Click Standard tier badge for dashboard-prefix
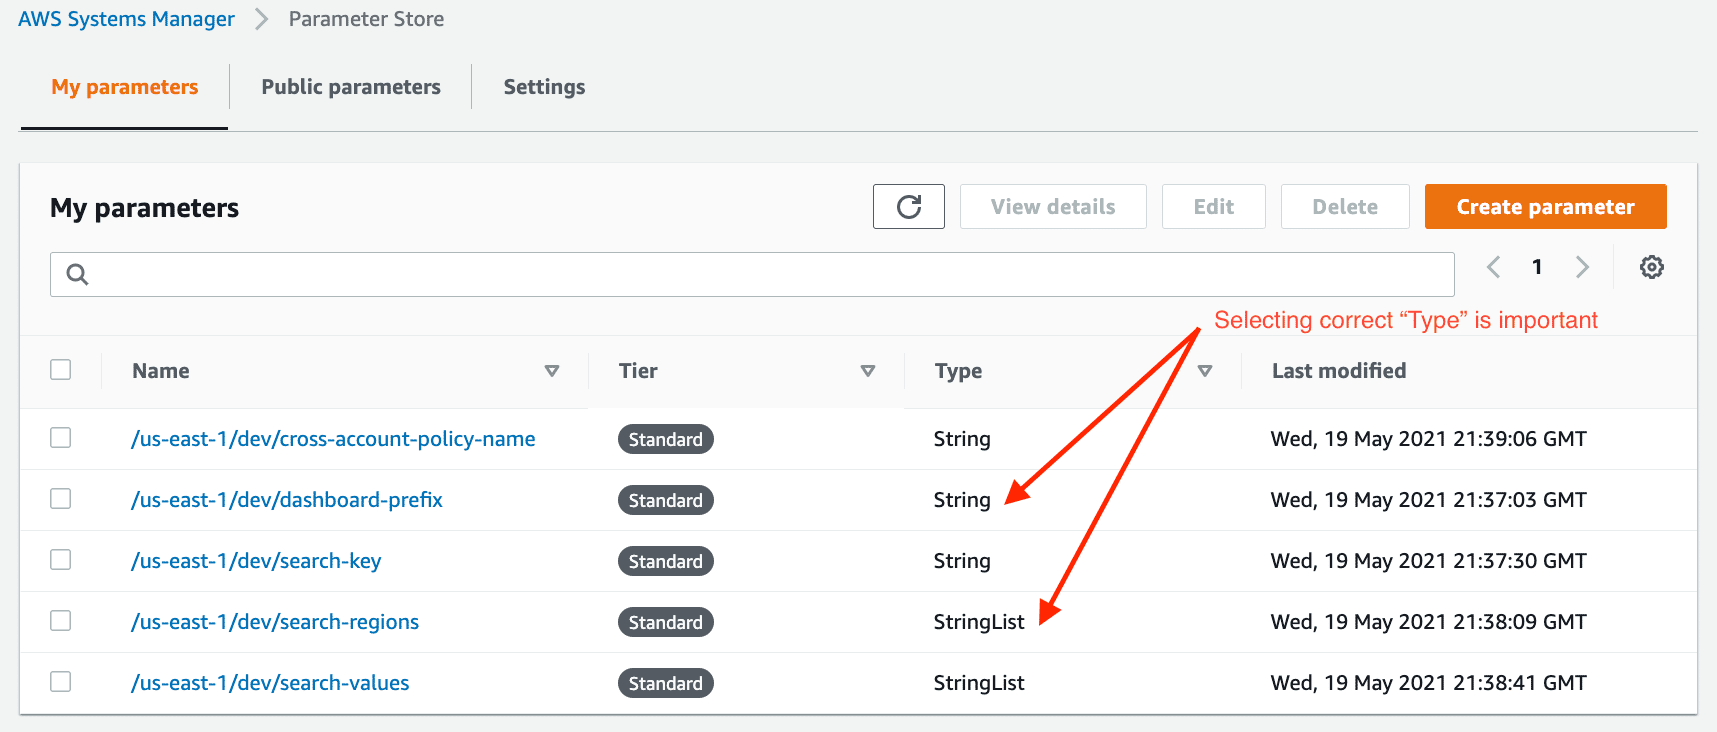 point(666,500)
